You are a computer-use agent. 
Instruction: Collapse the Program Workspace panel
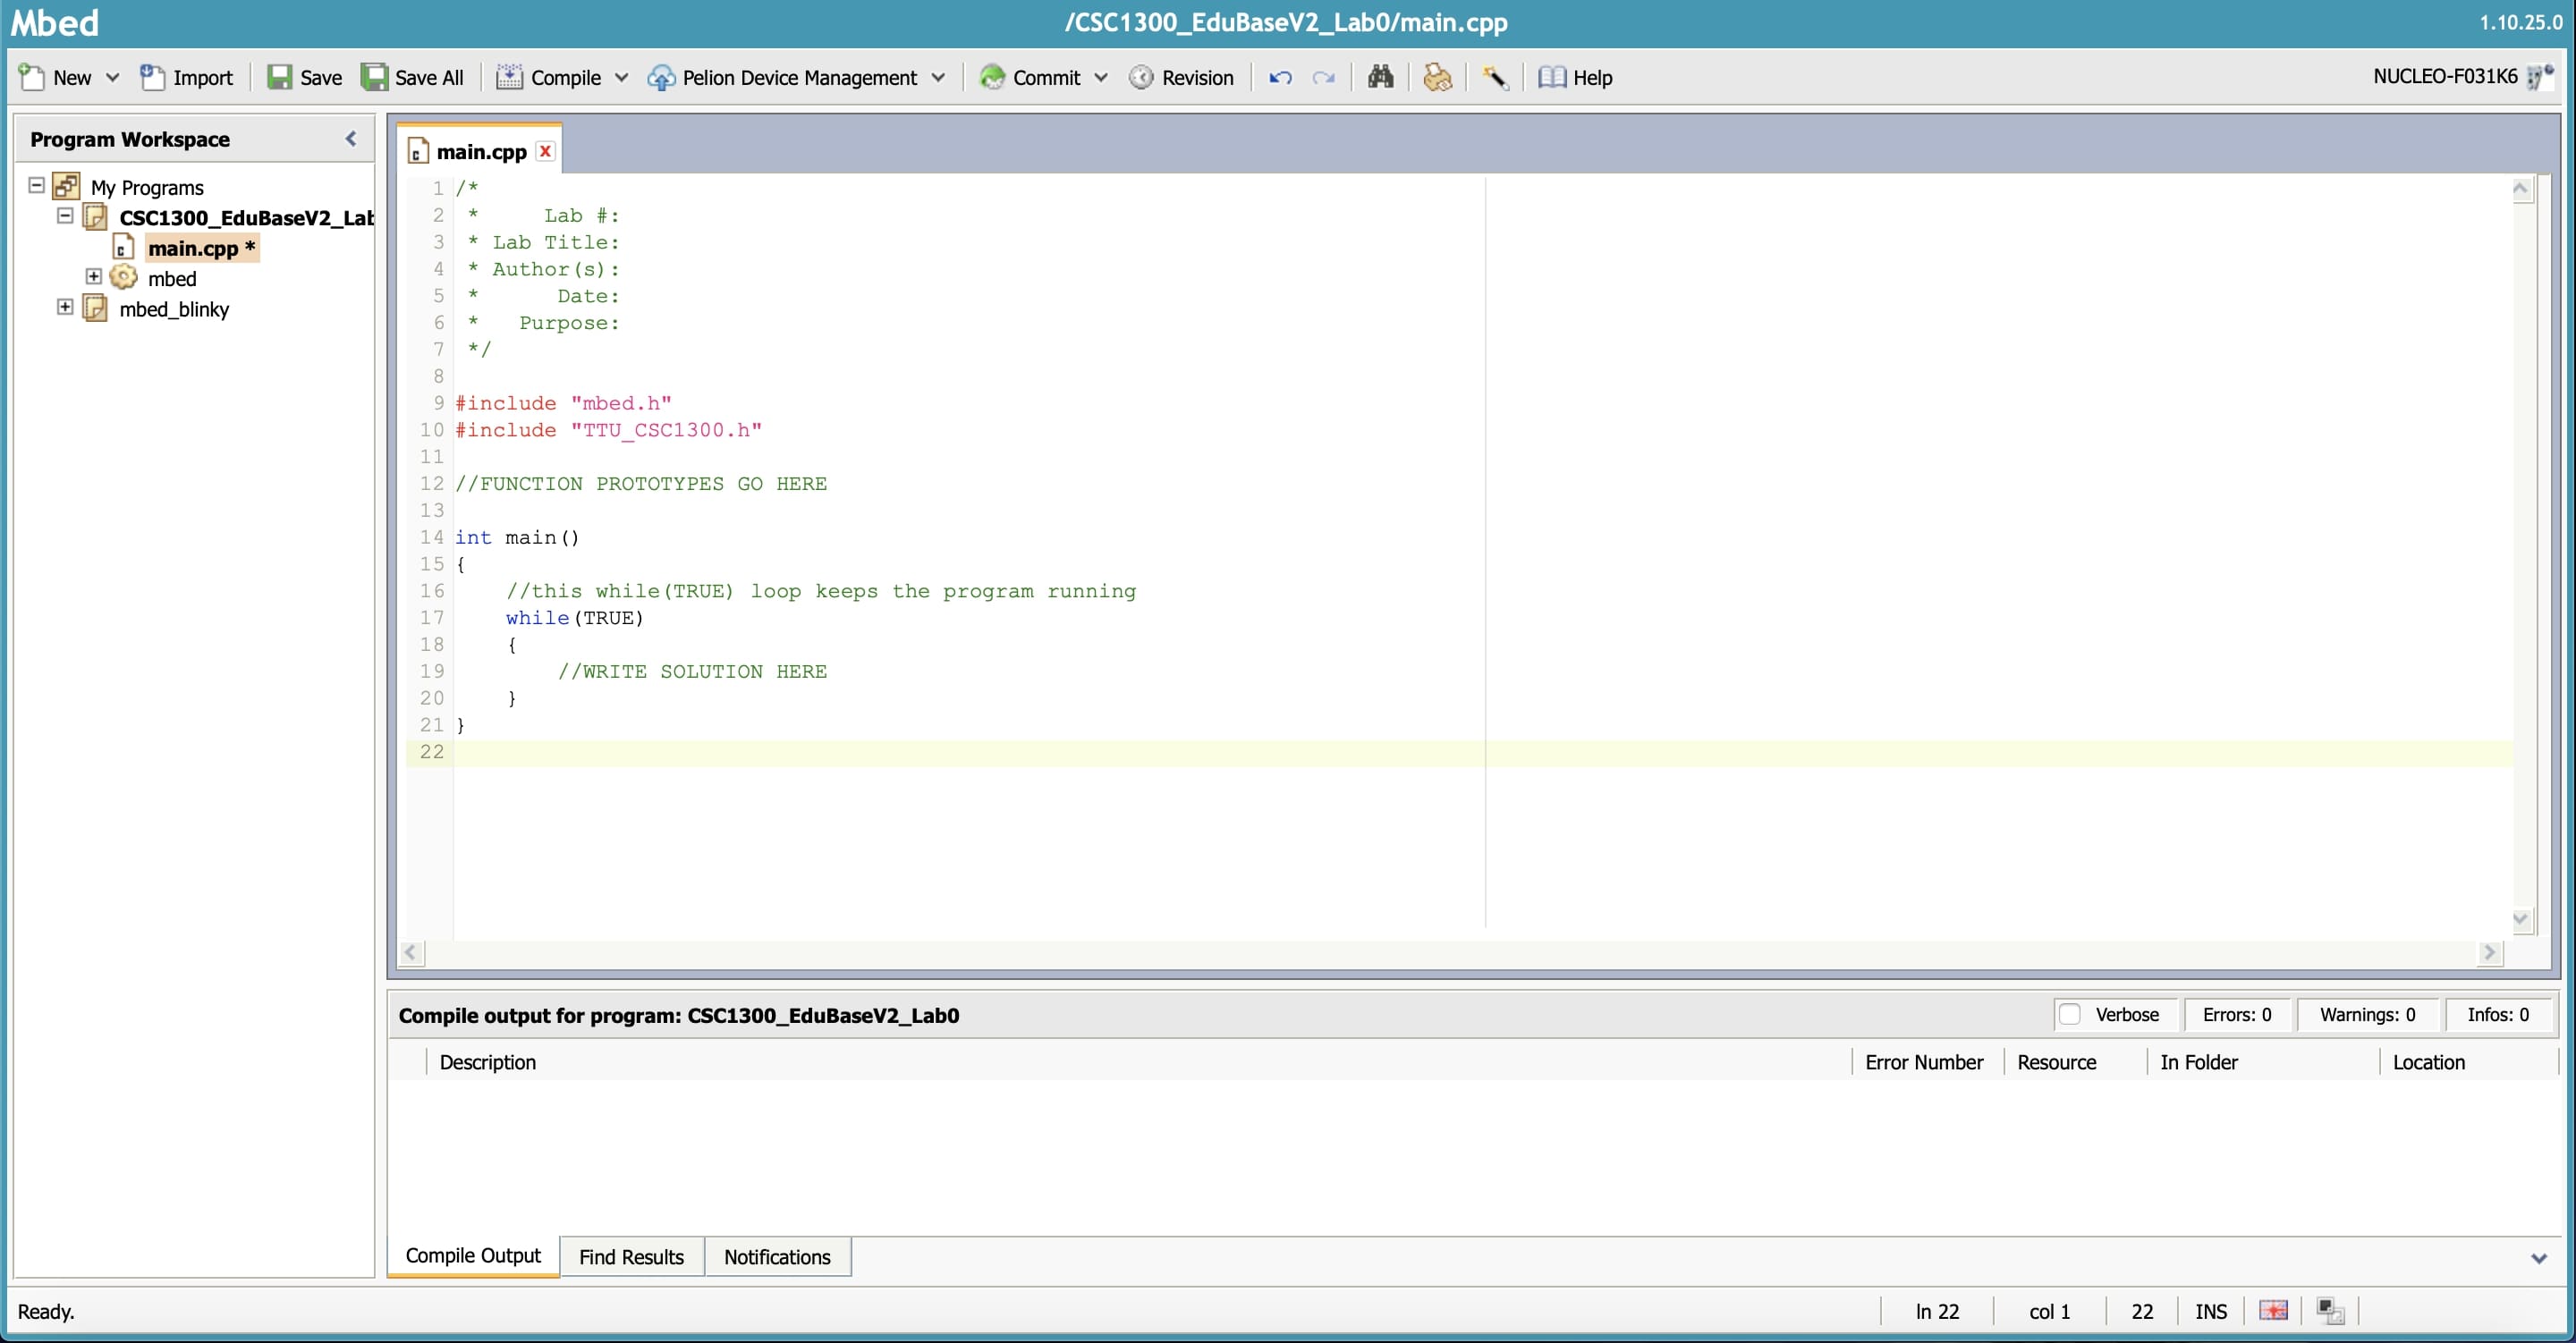pos(350,139)
